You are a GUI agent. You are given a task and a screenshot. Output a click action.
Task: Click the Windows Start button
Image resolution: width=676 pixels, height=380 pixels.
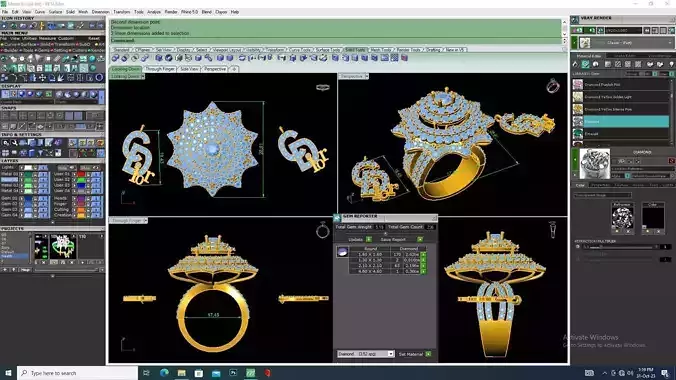(8, 373)
